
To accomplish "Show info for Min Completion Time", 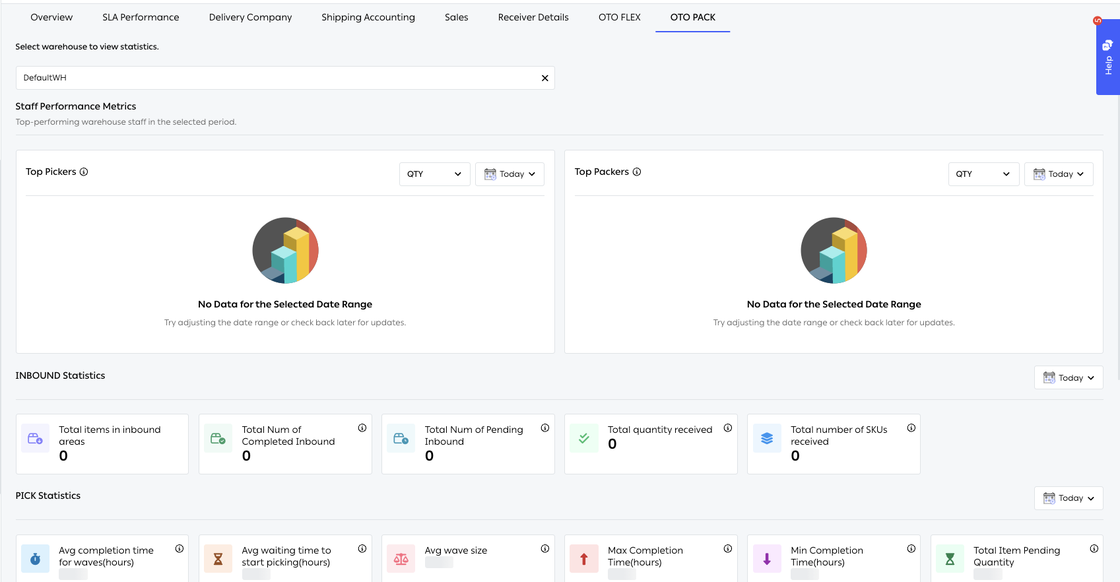I will click(911, 548).
